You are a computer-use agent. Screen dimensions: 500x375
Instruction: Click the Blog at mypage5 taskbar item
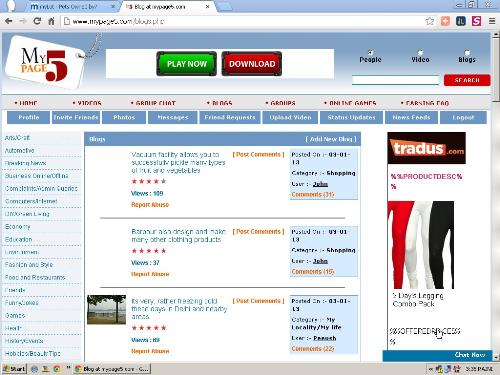[112, 369]
